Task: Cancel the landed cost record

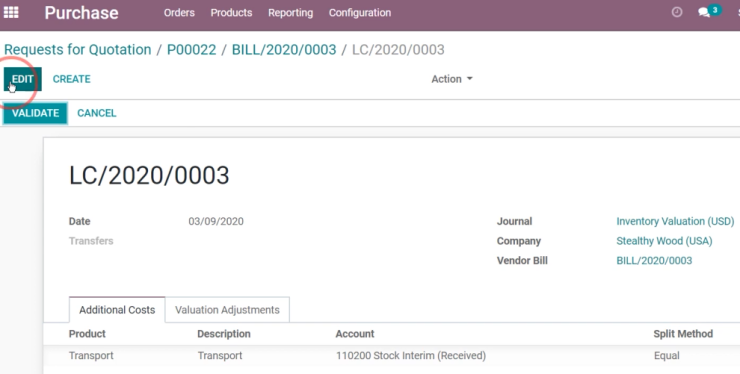Action: tap(97, 113)
